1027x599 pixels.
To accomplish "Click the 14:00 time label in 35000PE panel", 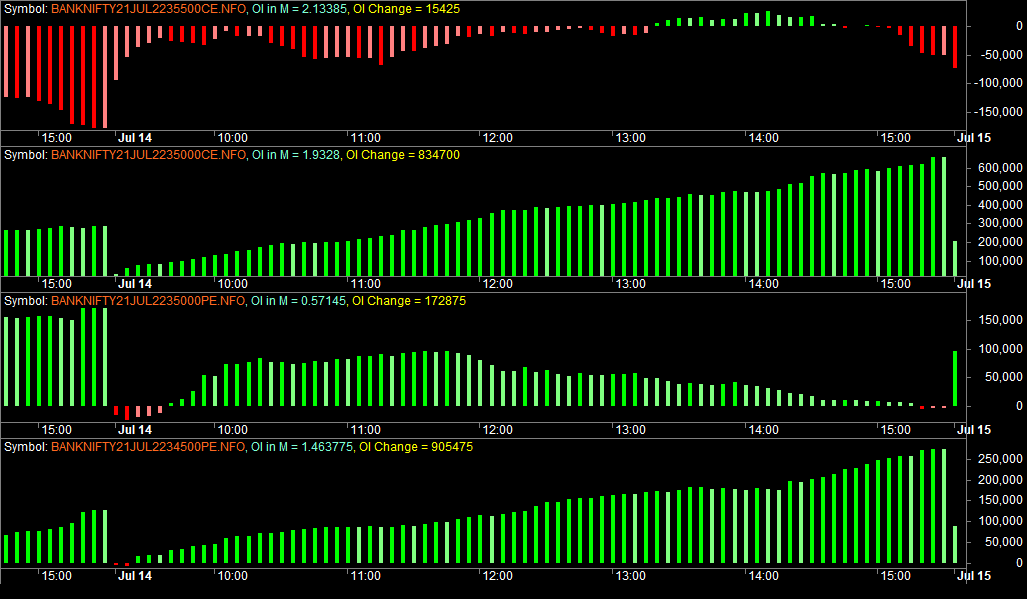I will pos(764,430).
